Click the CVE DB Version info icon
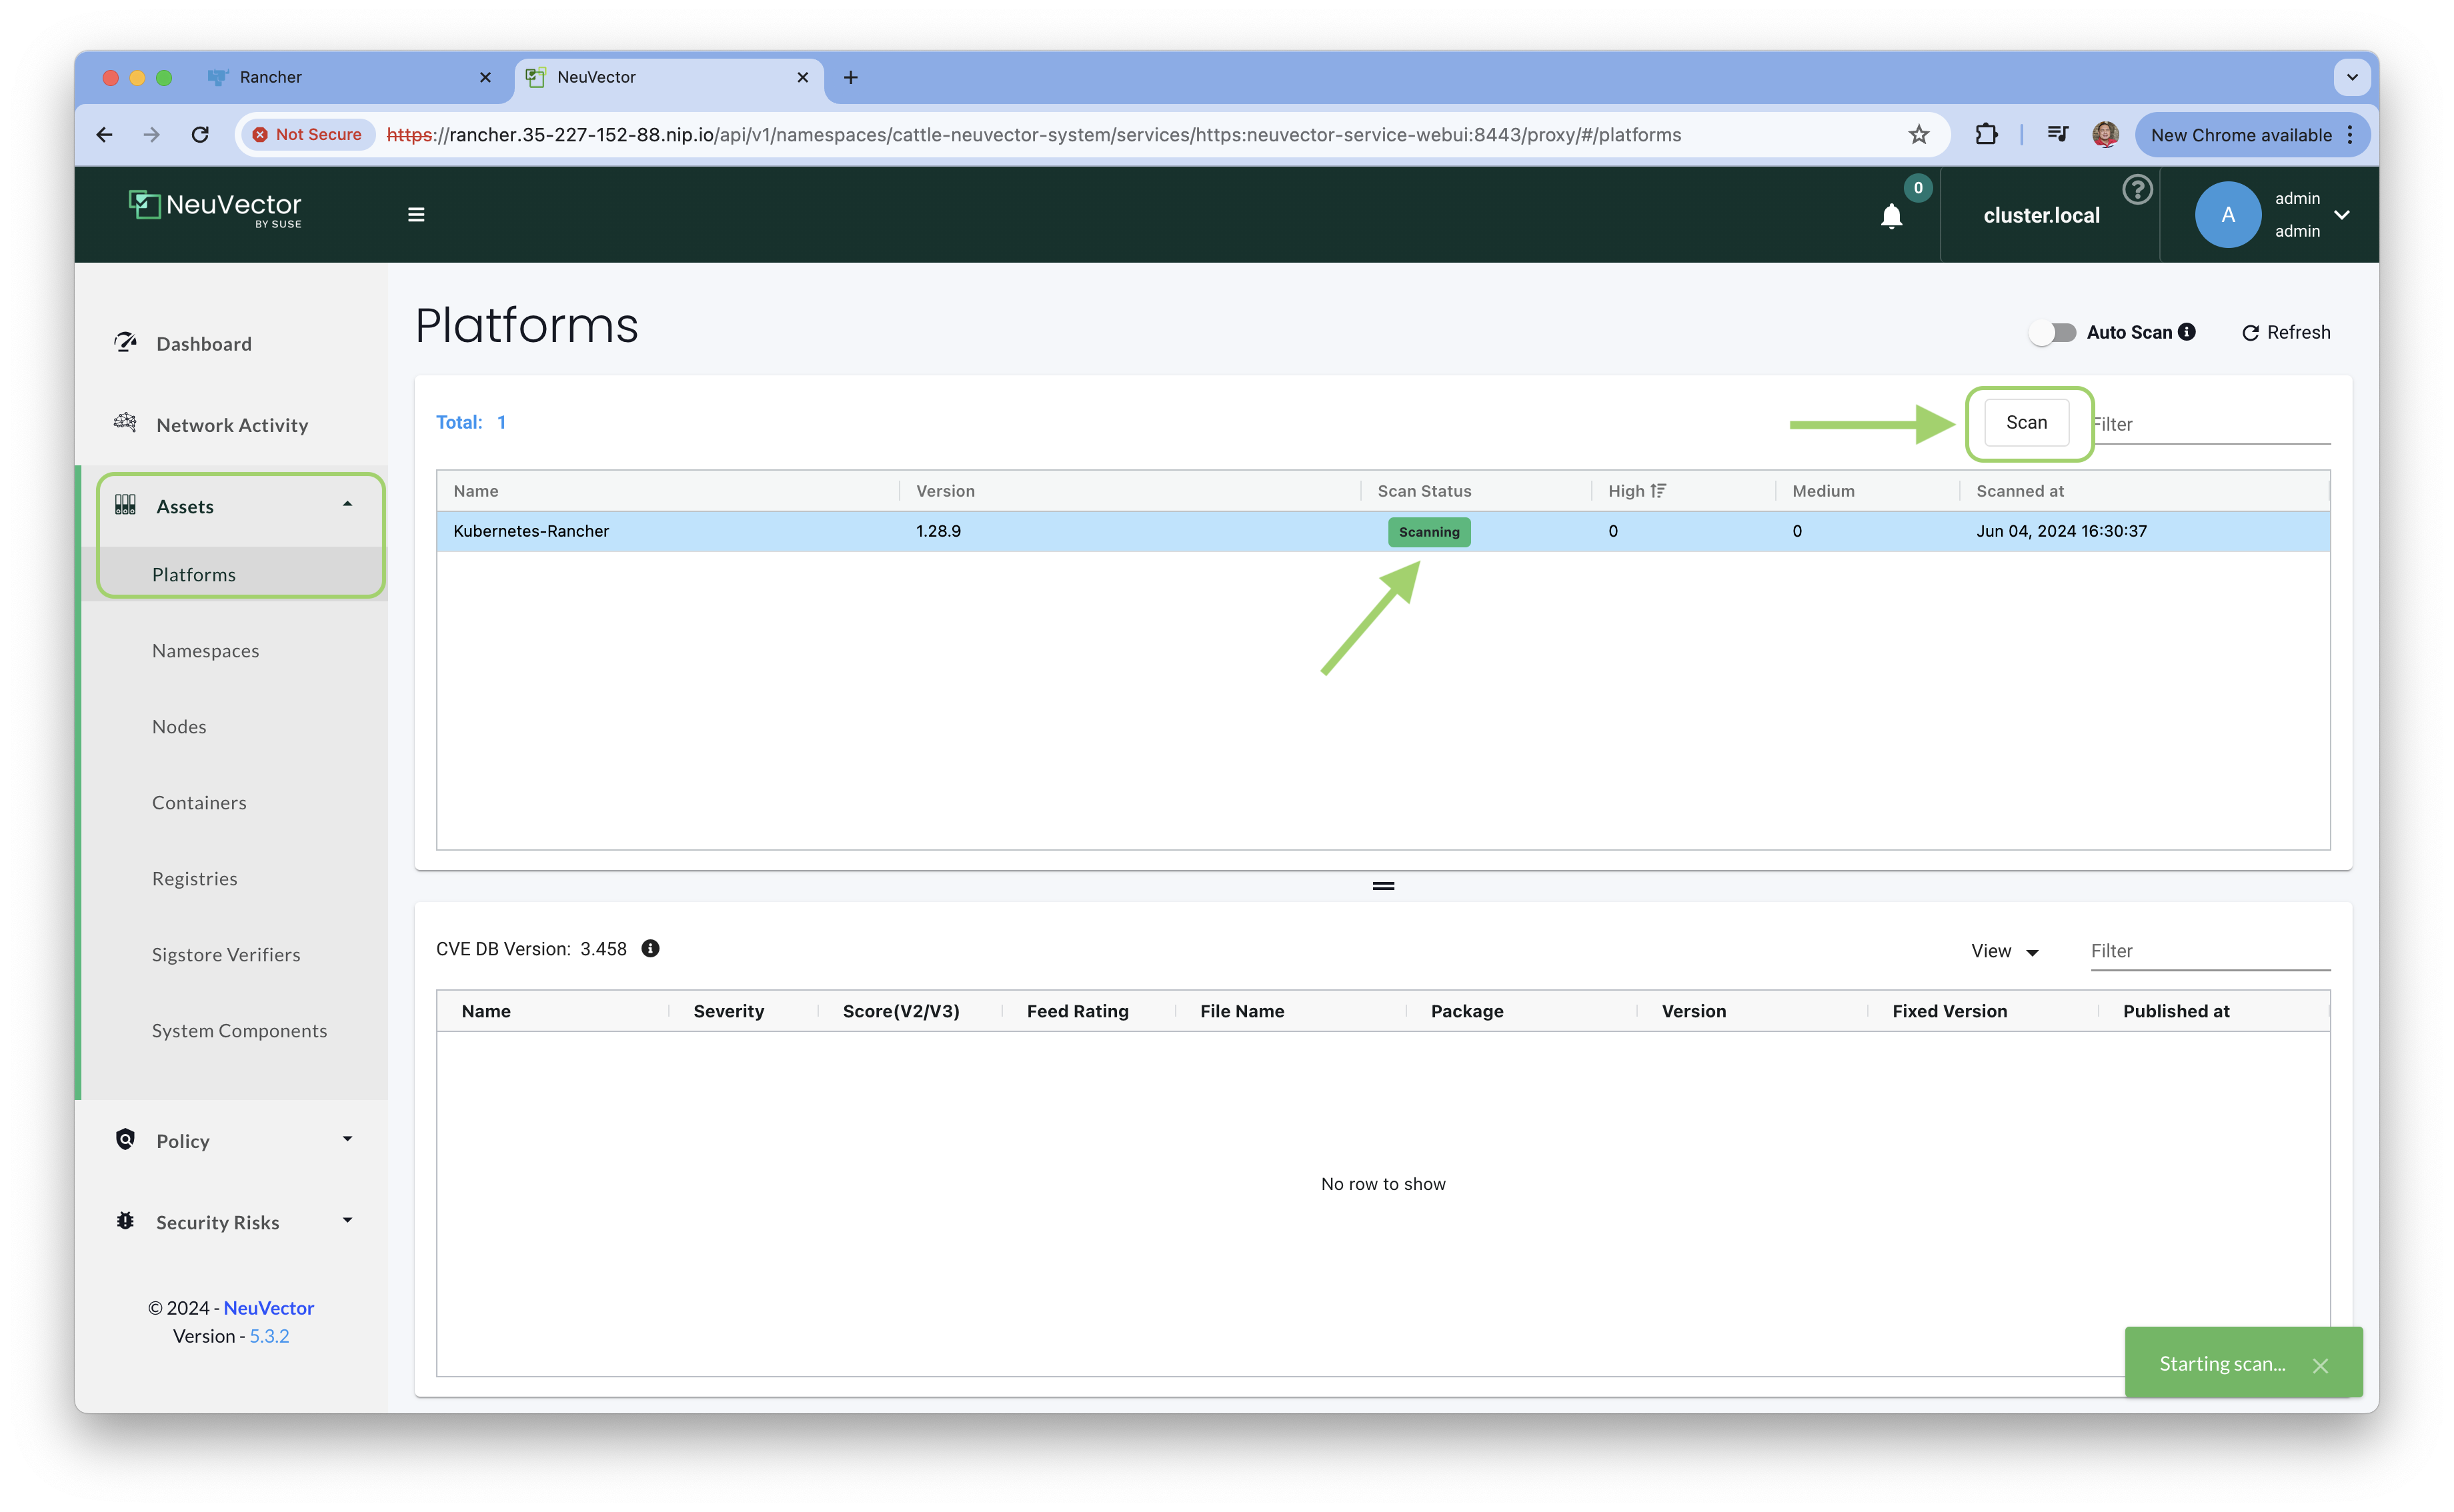This screenshot has width=2454, height=1512. click(650, 948)
